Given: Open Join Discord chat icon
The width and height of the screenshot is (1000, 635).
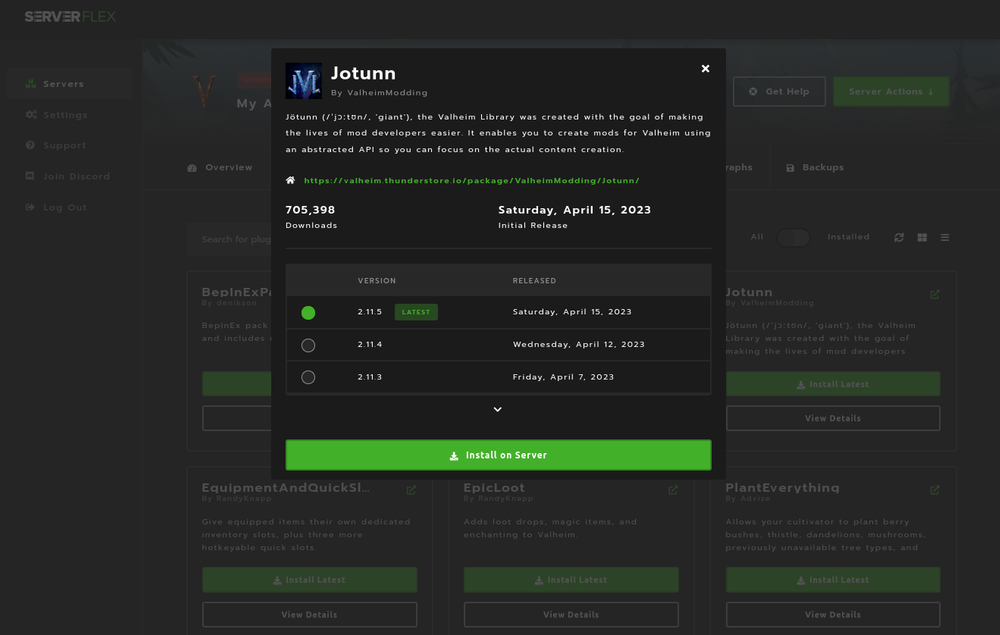Looking at the screenshot, I should click(31, 176).
